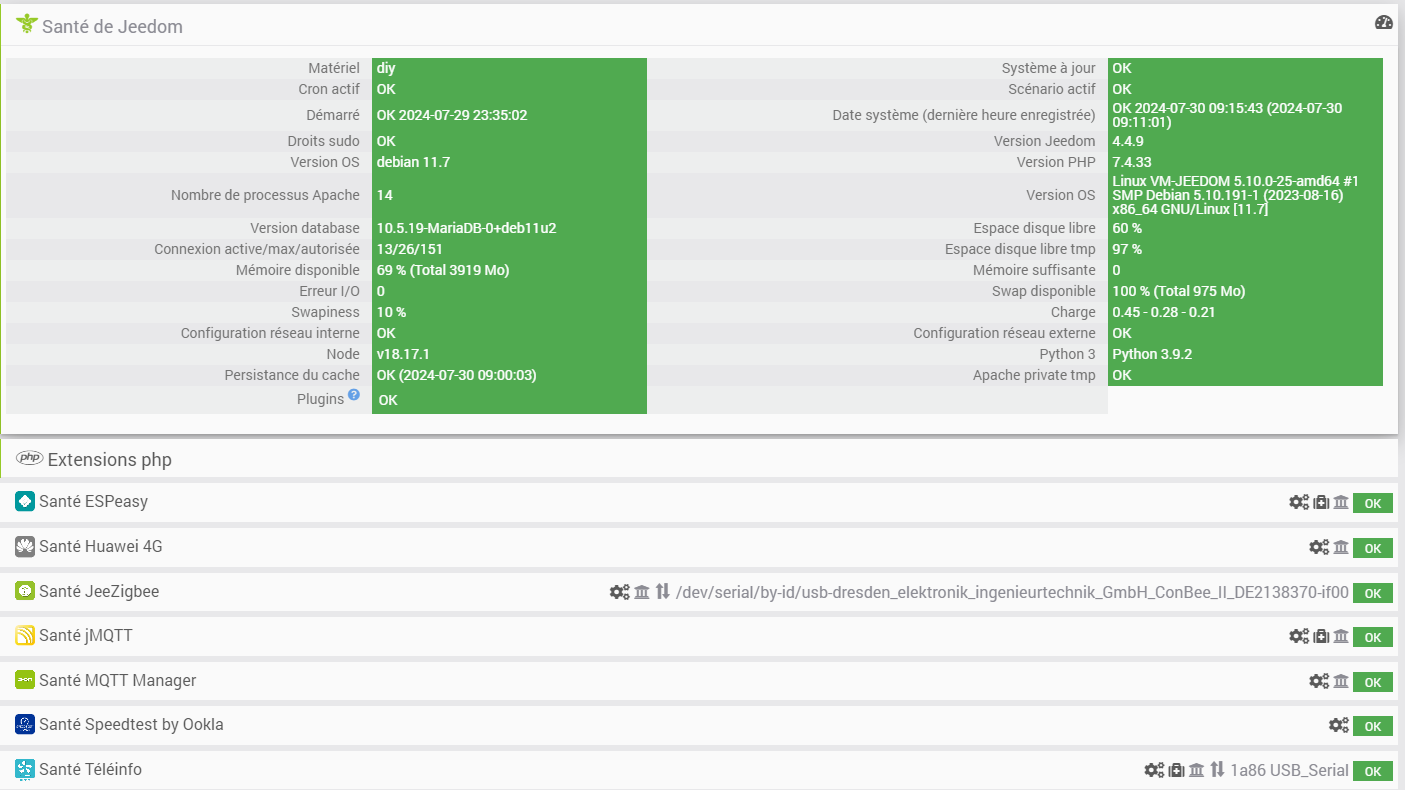Click the database version '10.5.19-MariaDB-0+deb11u2'
1405x790 pixels.
[466, 228]
